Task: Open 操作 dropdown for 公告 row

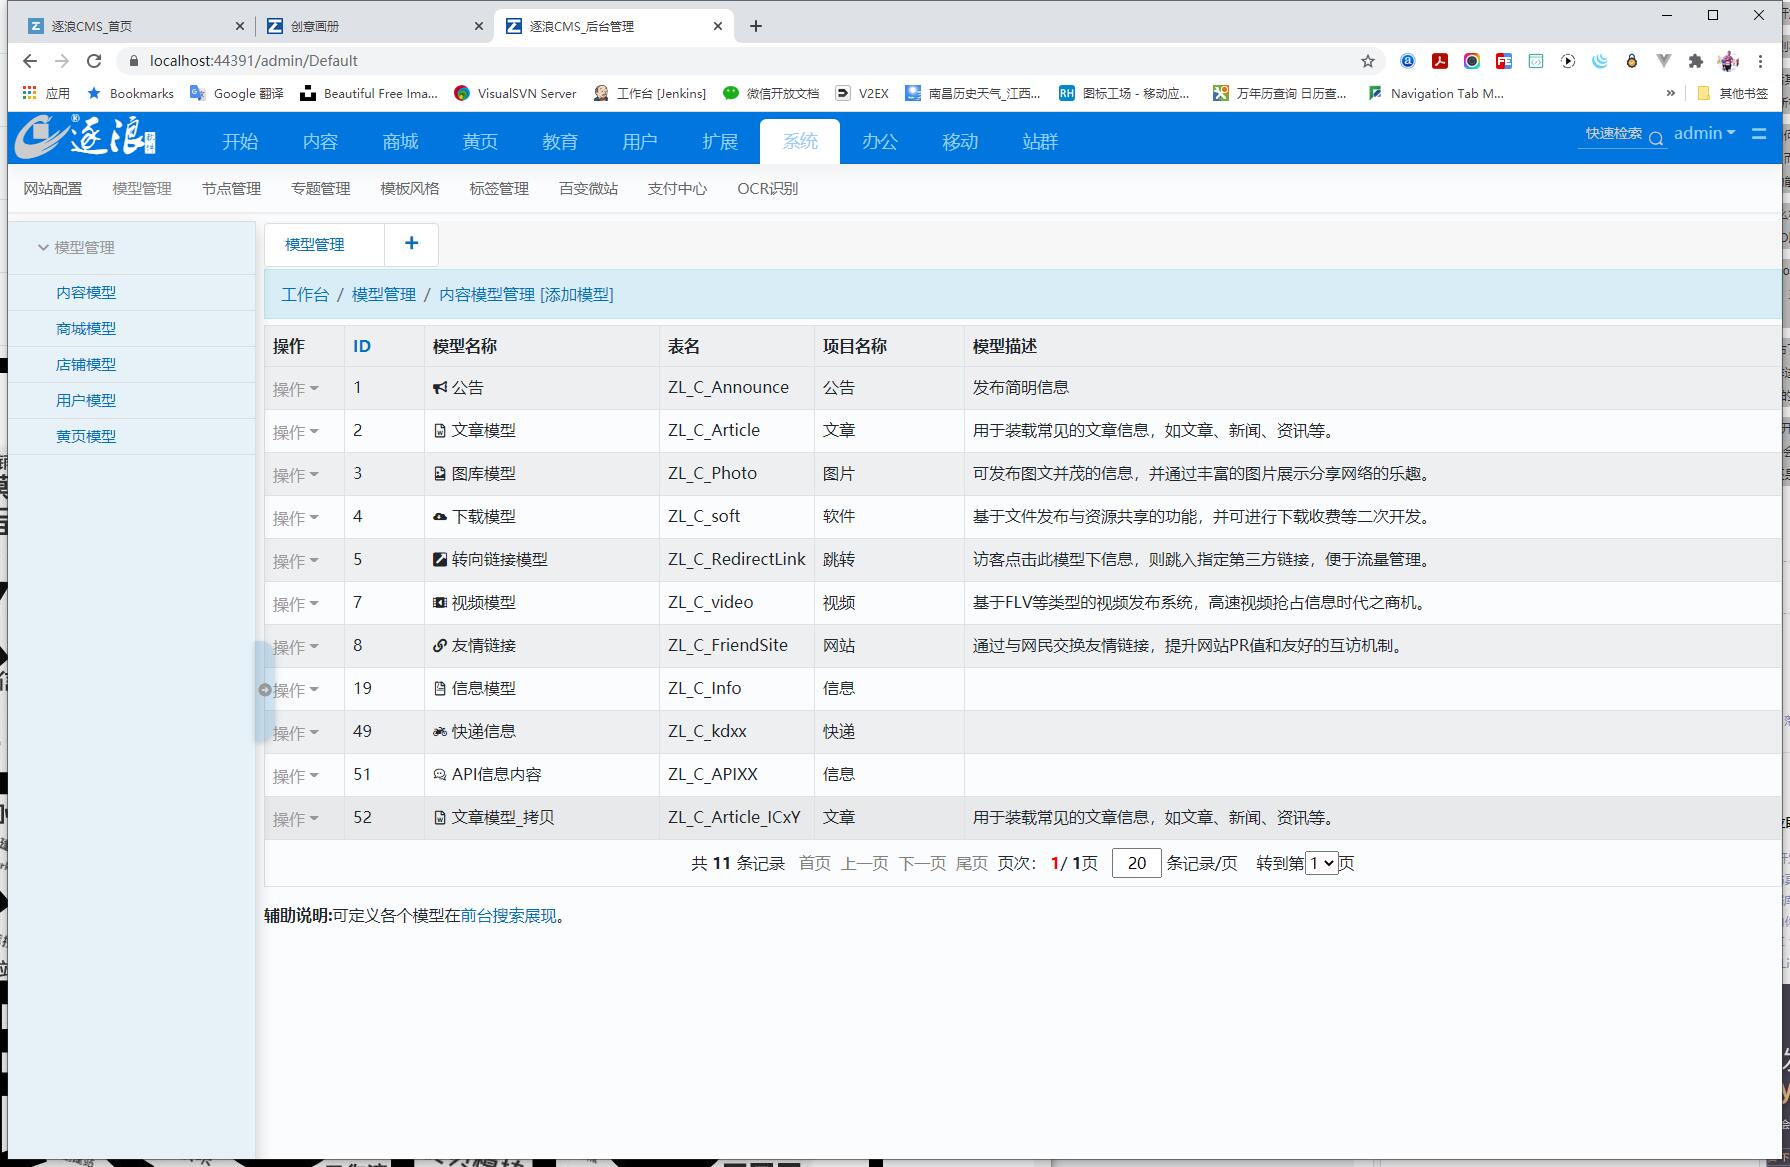Action: pyautogui.click(x=295, y=389)
